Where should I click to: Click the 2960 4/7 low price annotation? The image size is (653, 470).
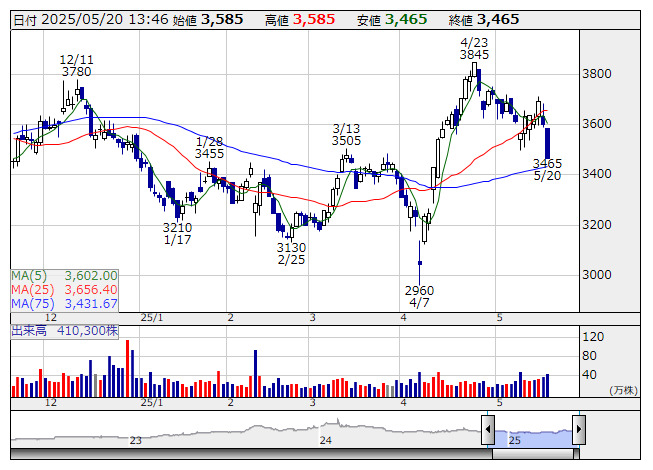coord(419,296)
